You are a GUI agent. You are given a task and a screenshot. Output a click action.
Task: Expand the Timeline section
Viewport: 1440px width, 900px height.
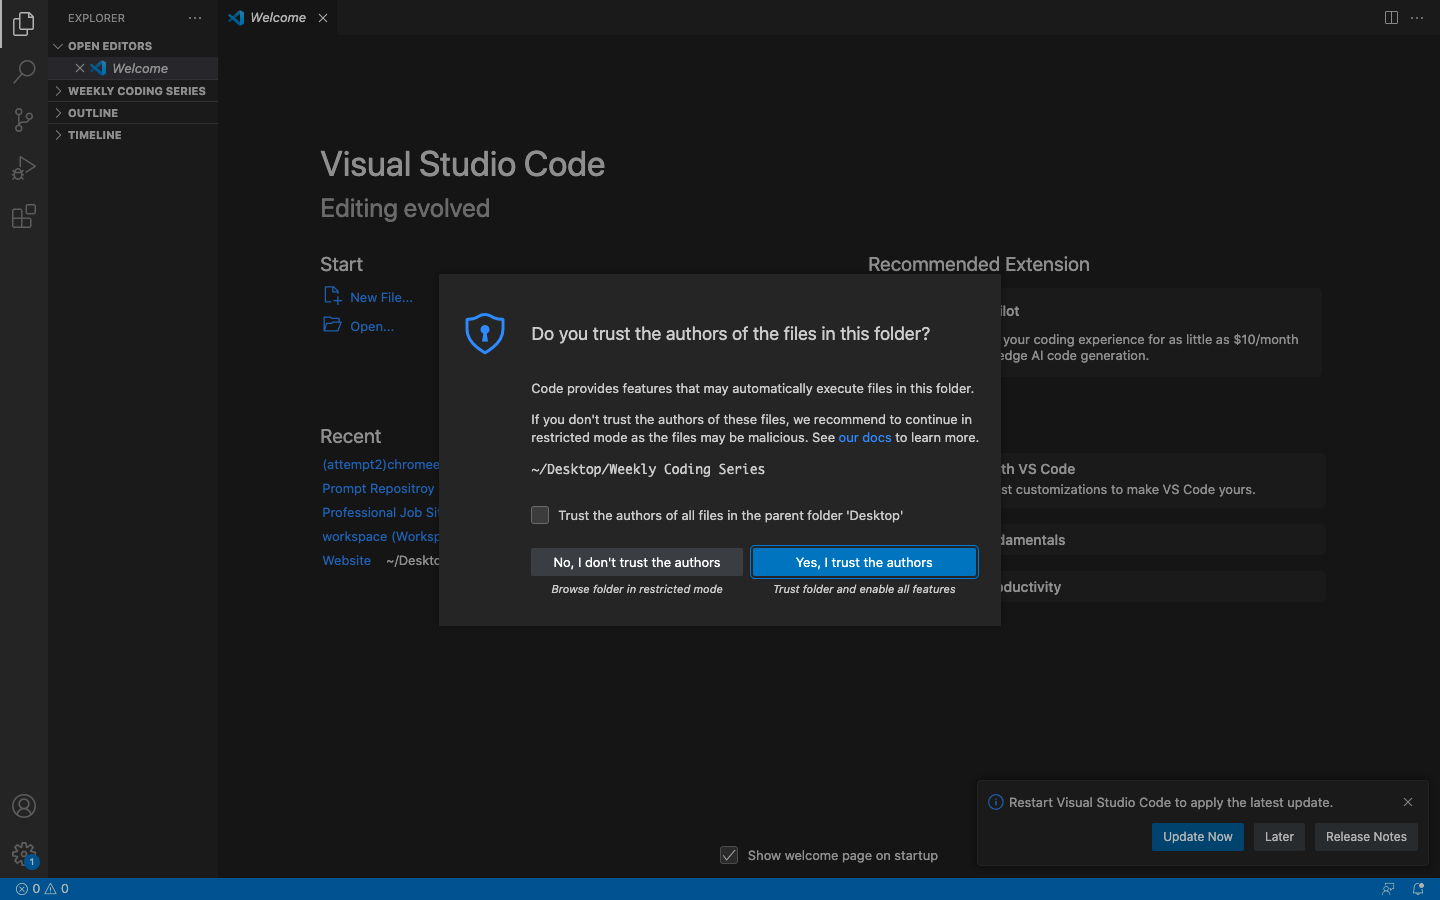click(133, 135)
